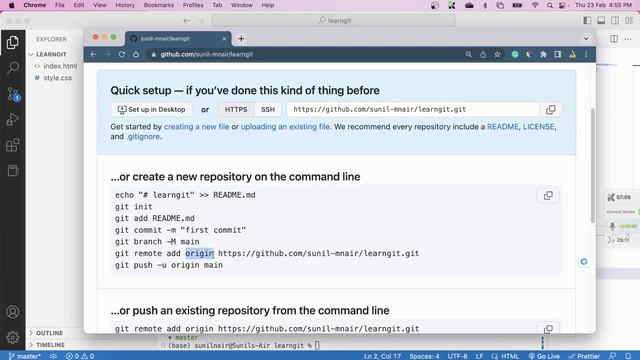Open Manage gear icon in VS Code
640x360 pixels.
click(x=13, y=338)
